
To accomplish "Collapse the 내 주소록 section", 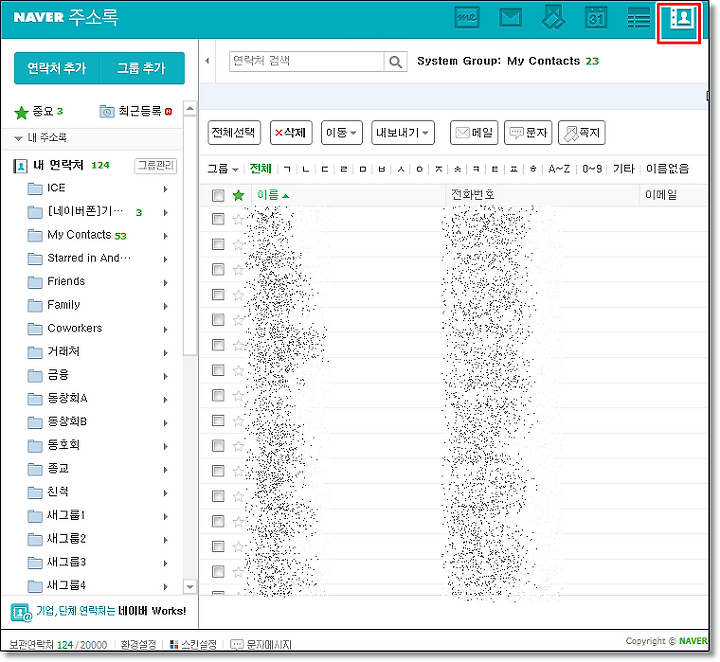I will pyautogui.click(x=18, y=138).
